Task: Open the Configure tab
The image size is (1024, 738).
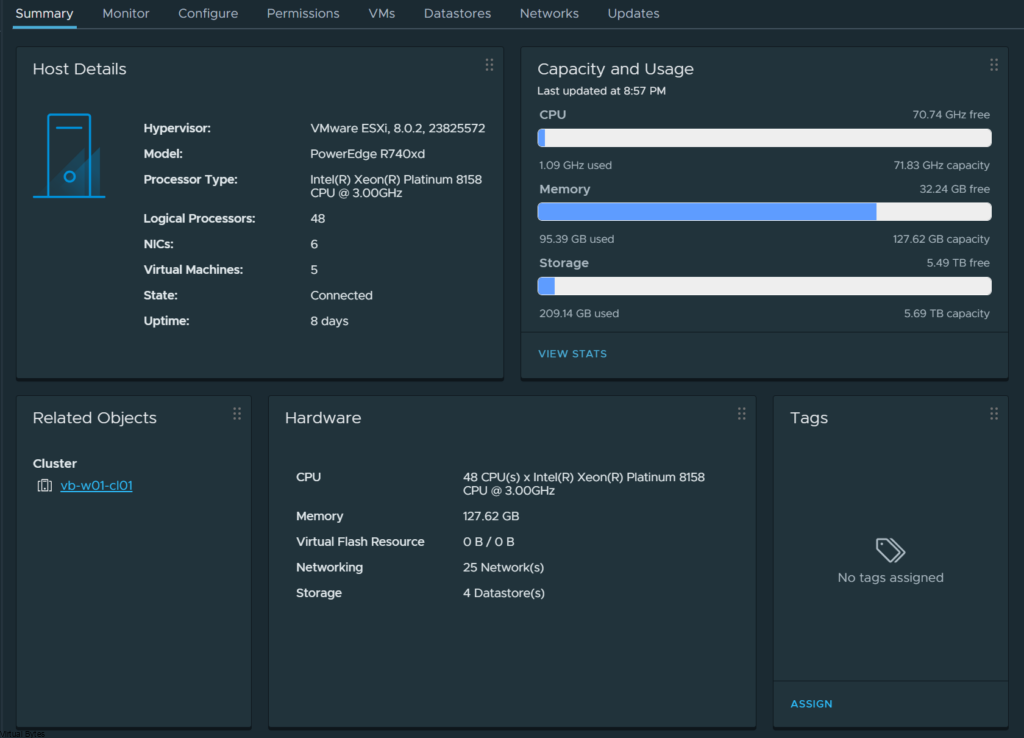Action: coord(208,14)
